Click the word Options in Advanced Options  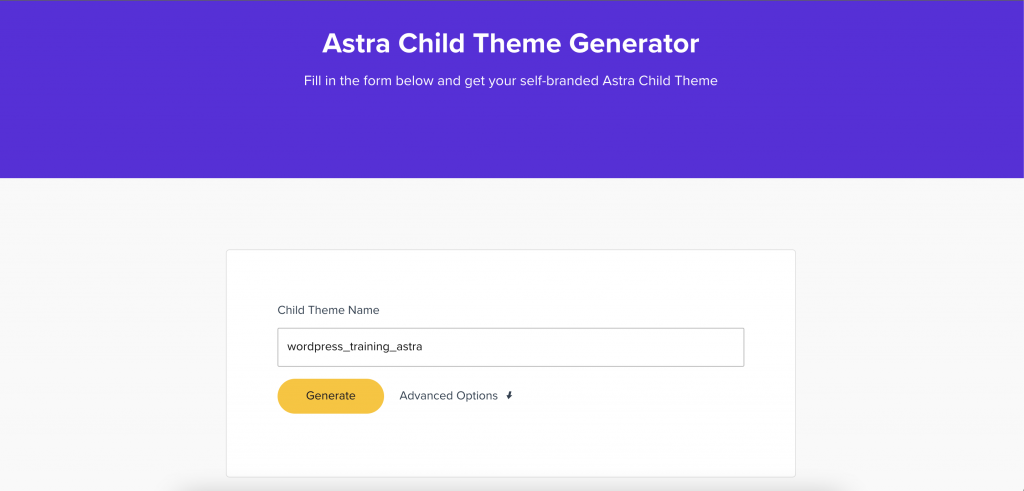(478, 396)
